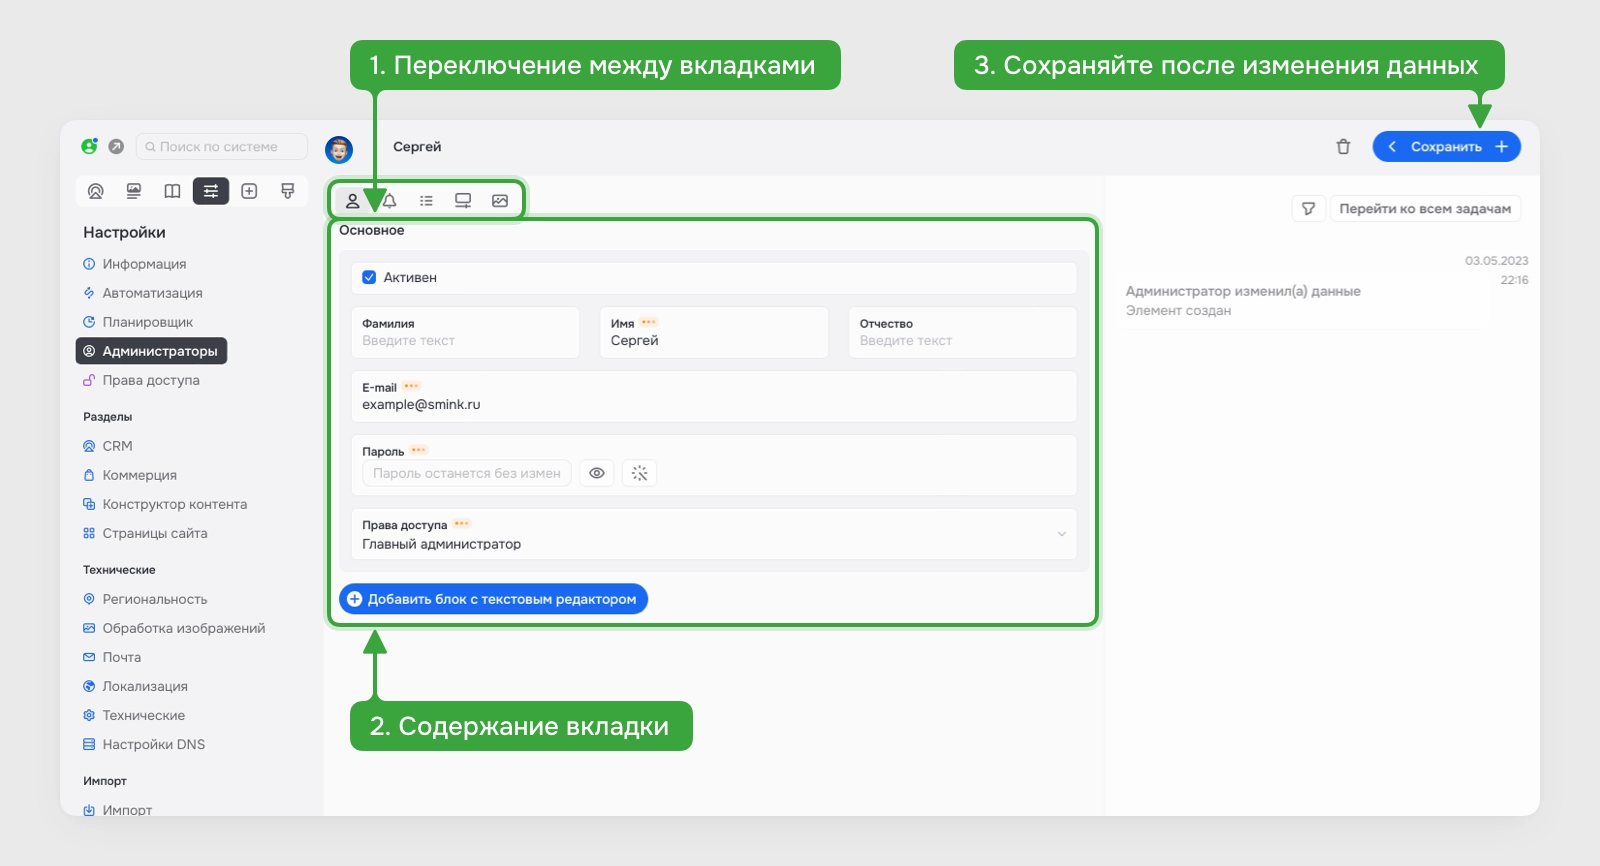The width and height of the screenshot is (1600, 866).
Task: Click the Поиск по системе search box
Action: point(222,147)
